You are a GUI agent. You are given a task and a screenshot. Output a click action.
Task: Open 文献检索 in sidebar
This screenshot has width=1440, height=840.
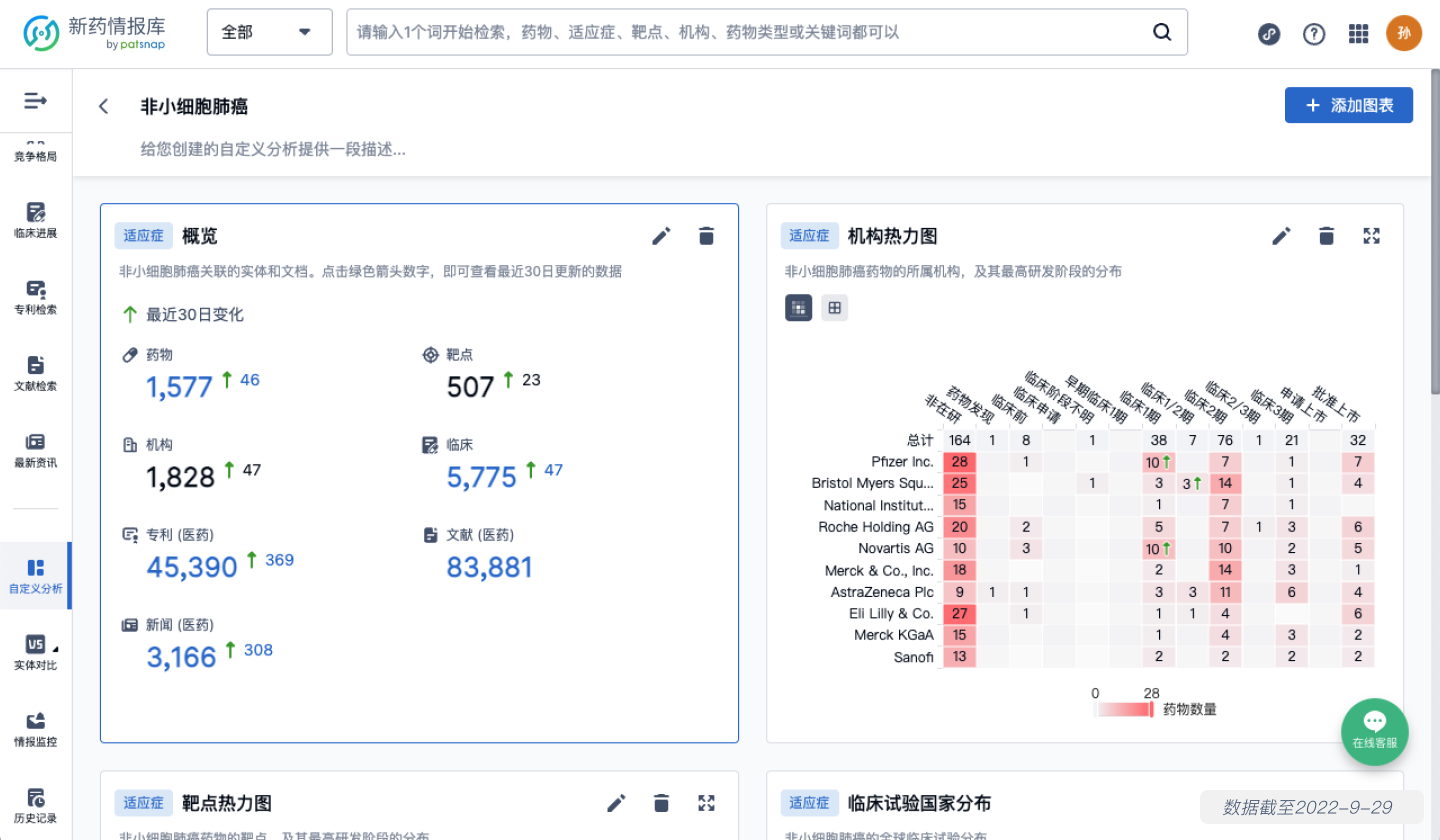(35, 373)
